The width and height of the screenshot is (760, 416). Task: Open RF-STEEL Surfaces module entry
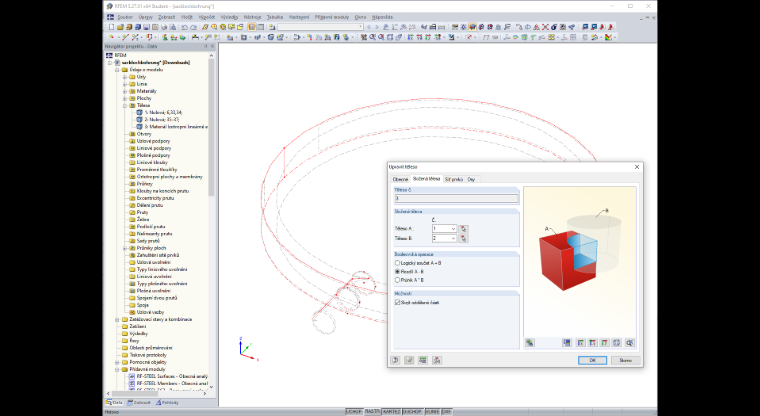coord(172,376)
